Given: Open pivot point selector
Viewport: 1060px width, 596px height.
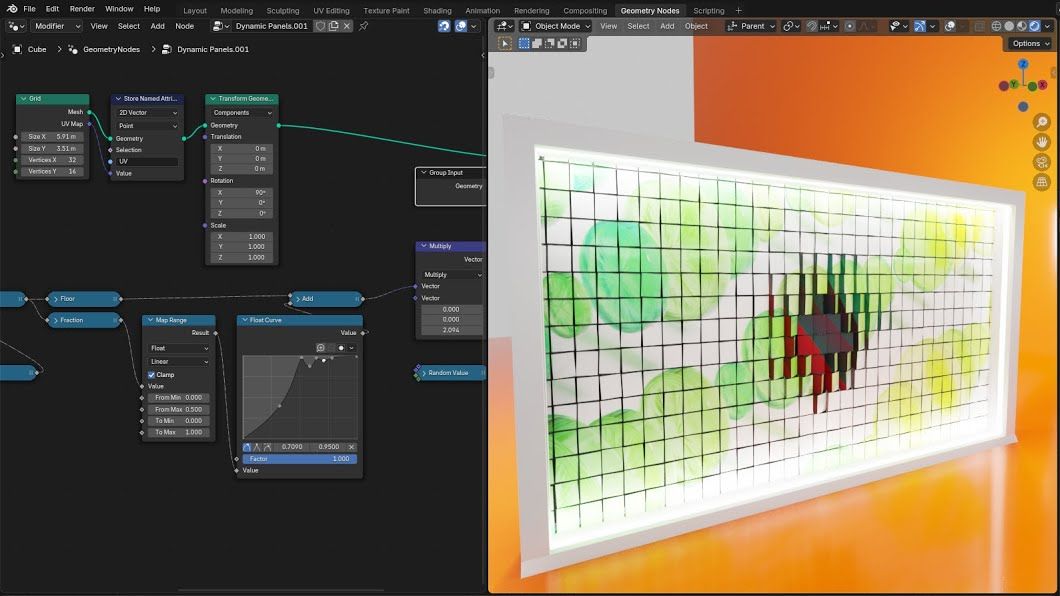Looking at the screenshot, I should pos(792,26).
